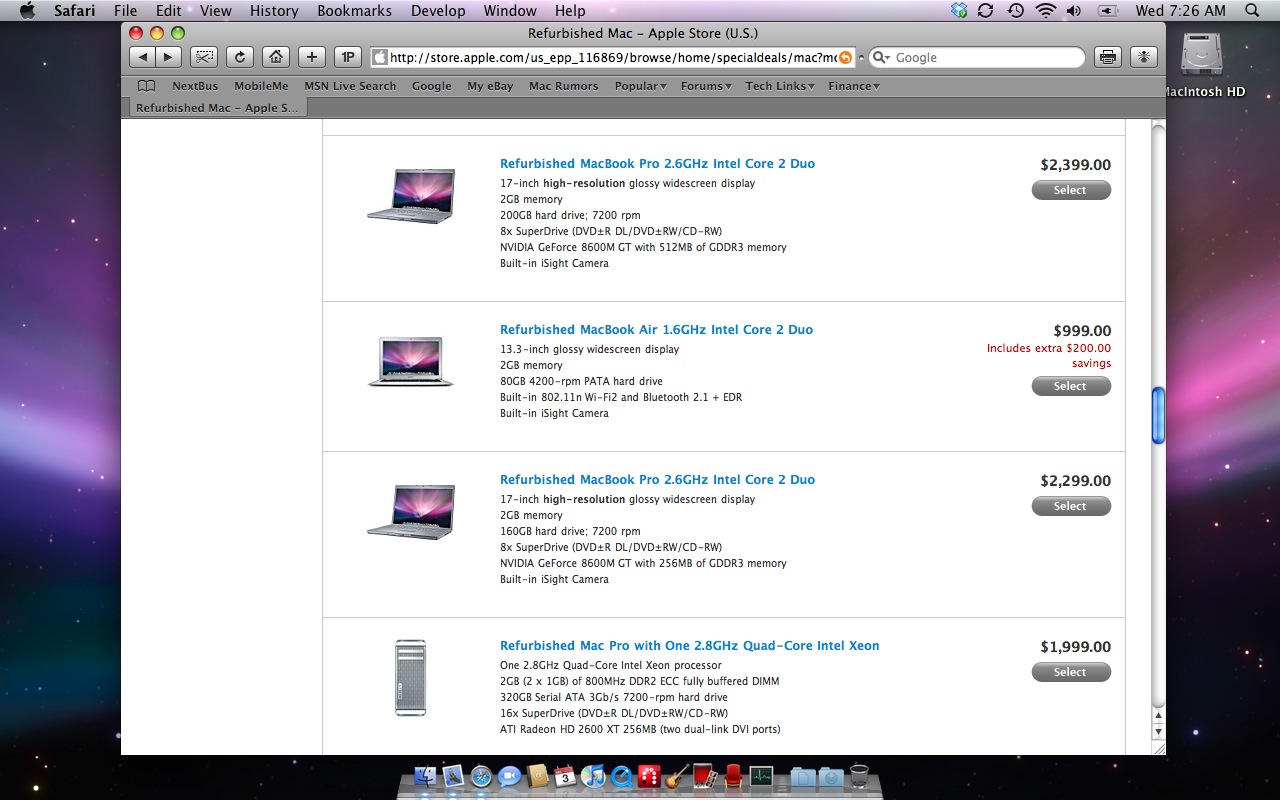Open the Trash in the Dock

(x=859, y=776)
